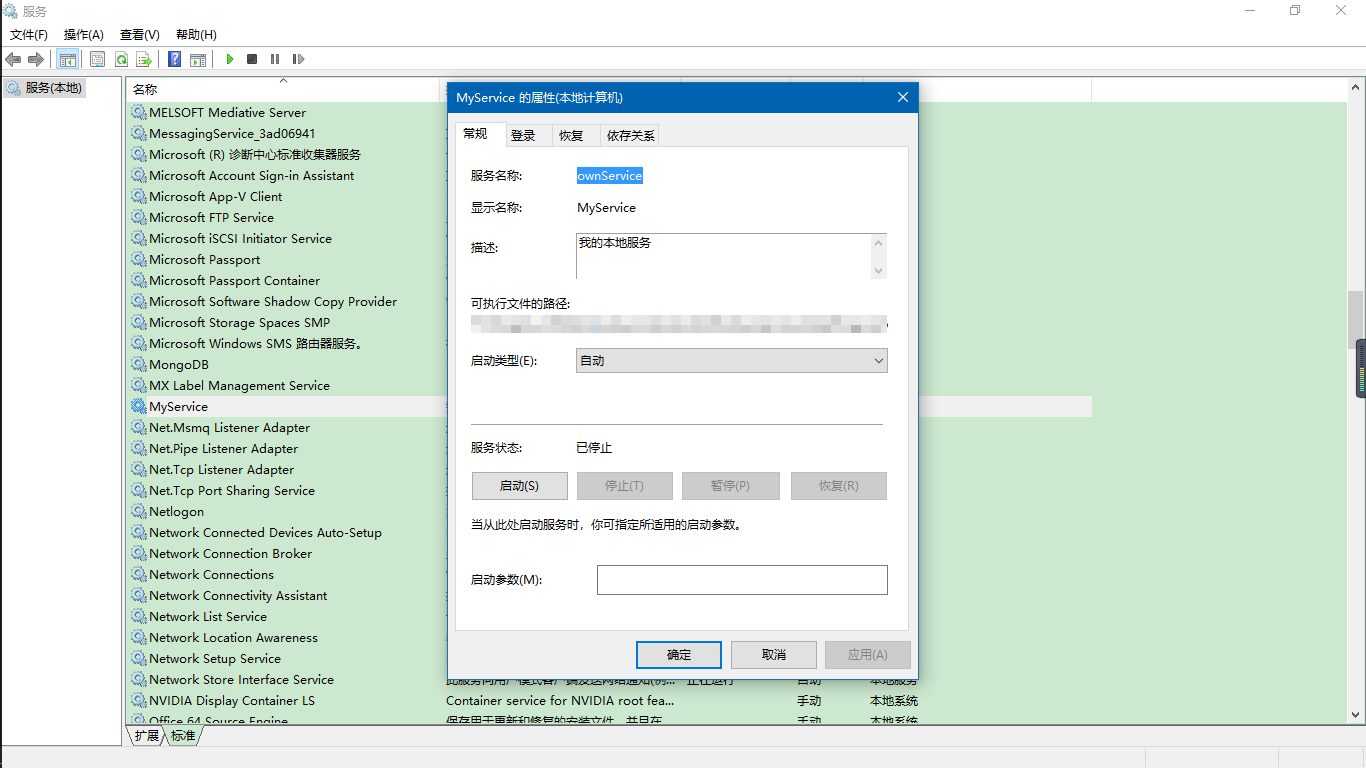Click inside the 启动参数(M) input field
Viewport: 1366px width, 768px height.
(x=742, y=580)
